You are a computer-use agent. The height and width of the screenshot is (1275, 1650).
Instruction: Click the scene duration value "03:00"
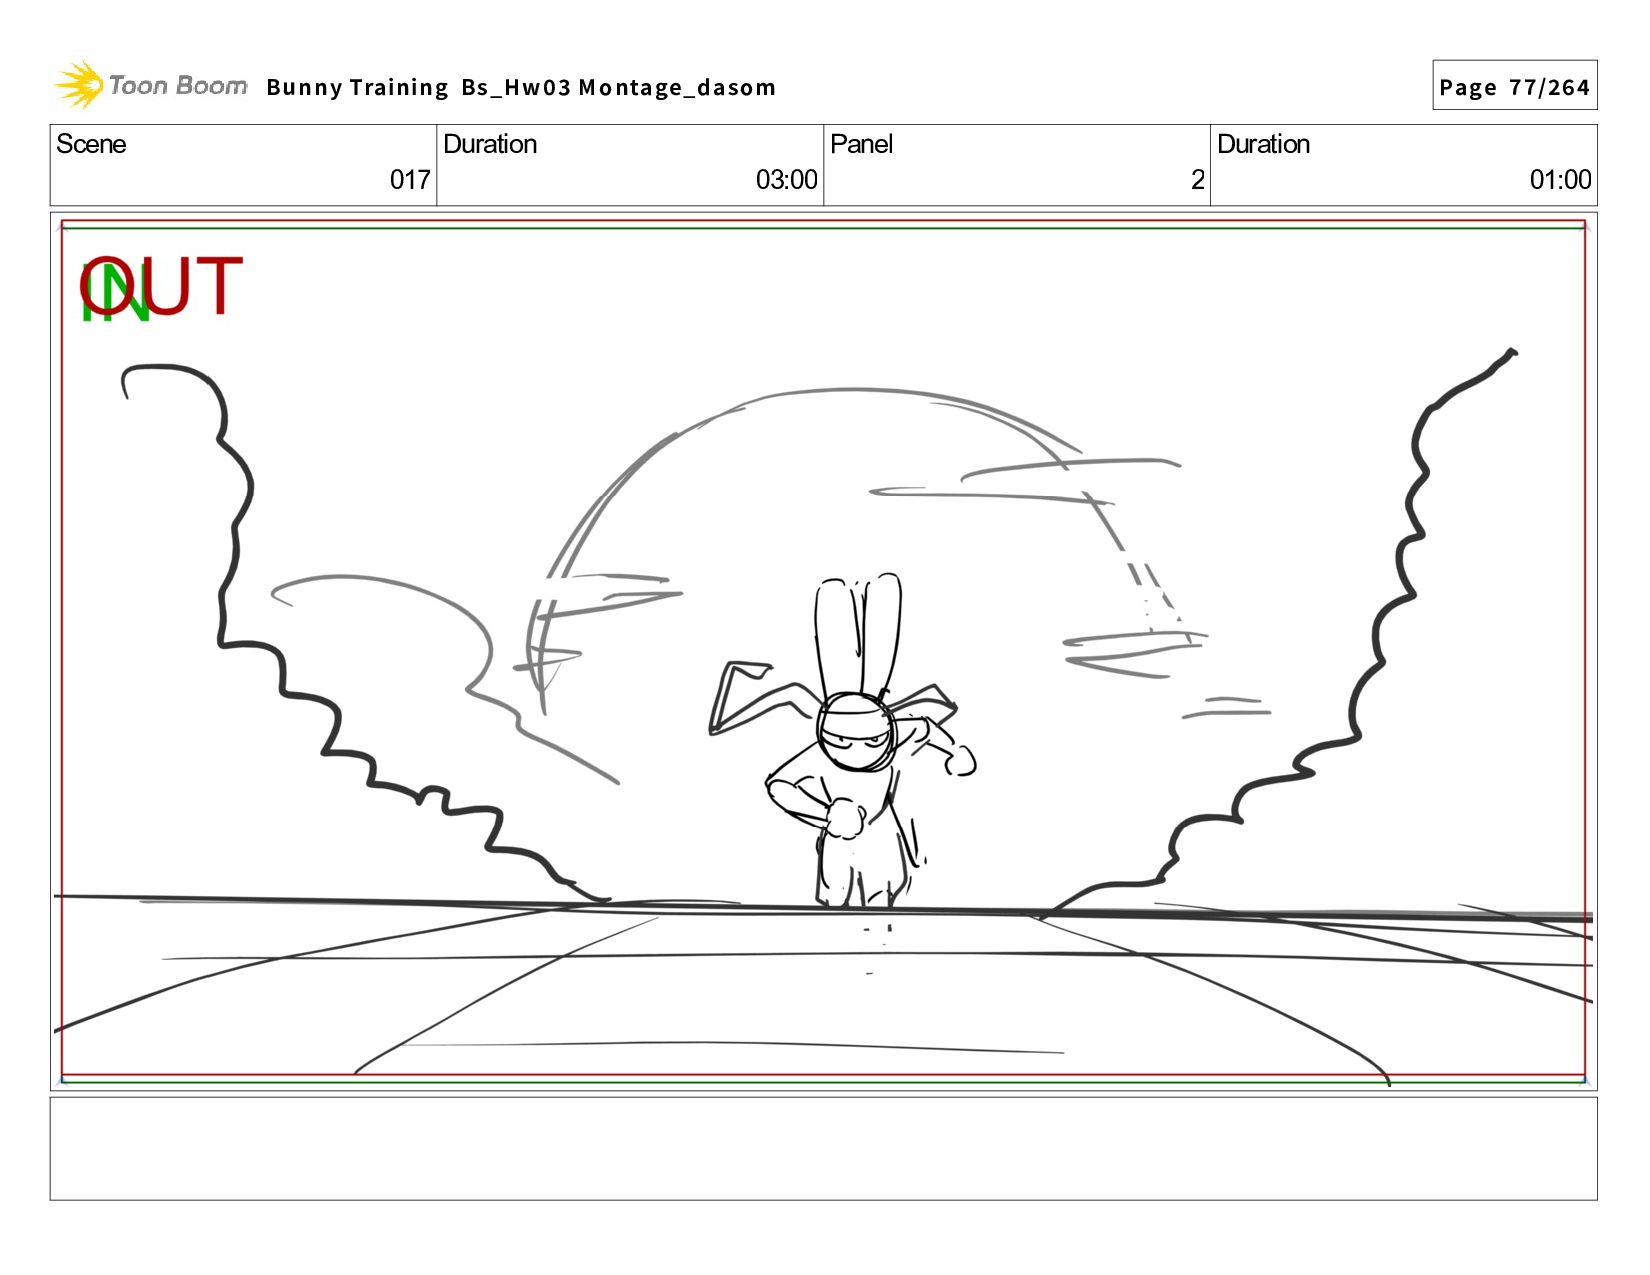pyautogui.click(x=786, y=180)
